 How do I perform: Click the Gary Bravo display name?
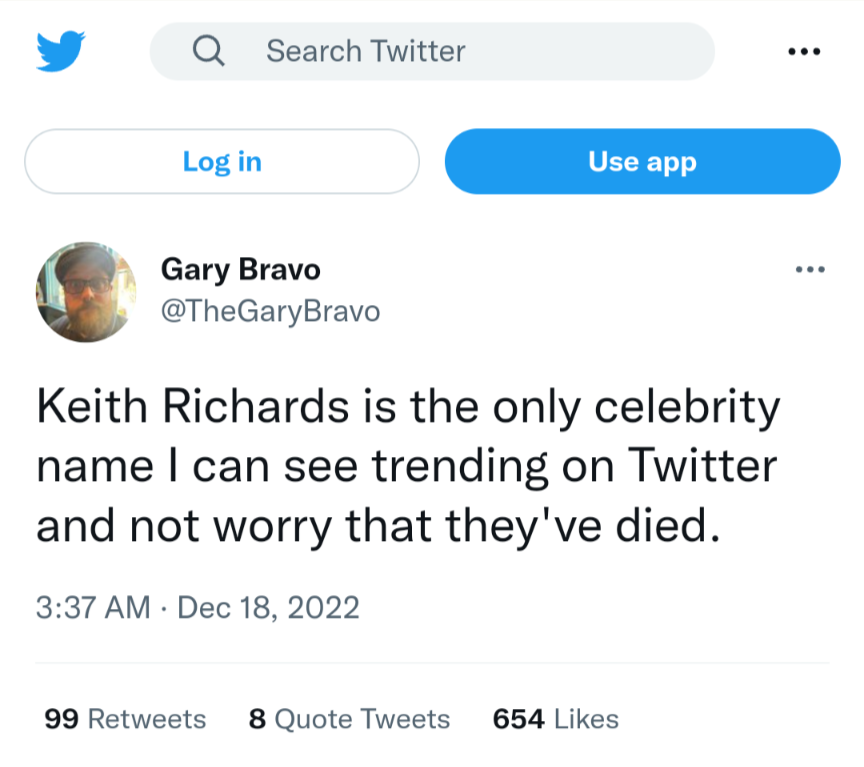click(240, 270)
